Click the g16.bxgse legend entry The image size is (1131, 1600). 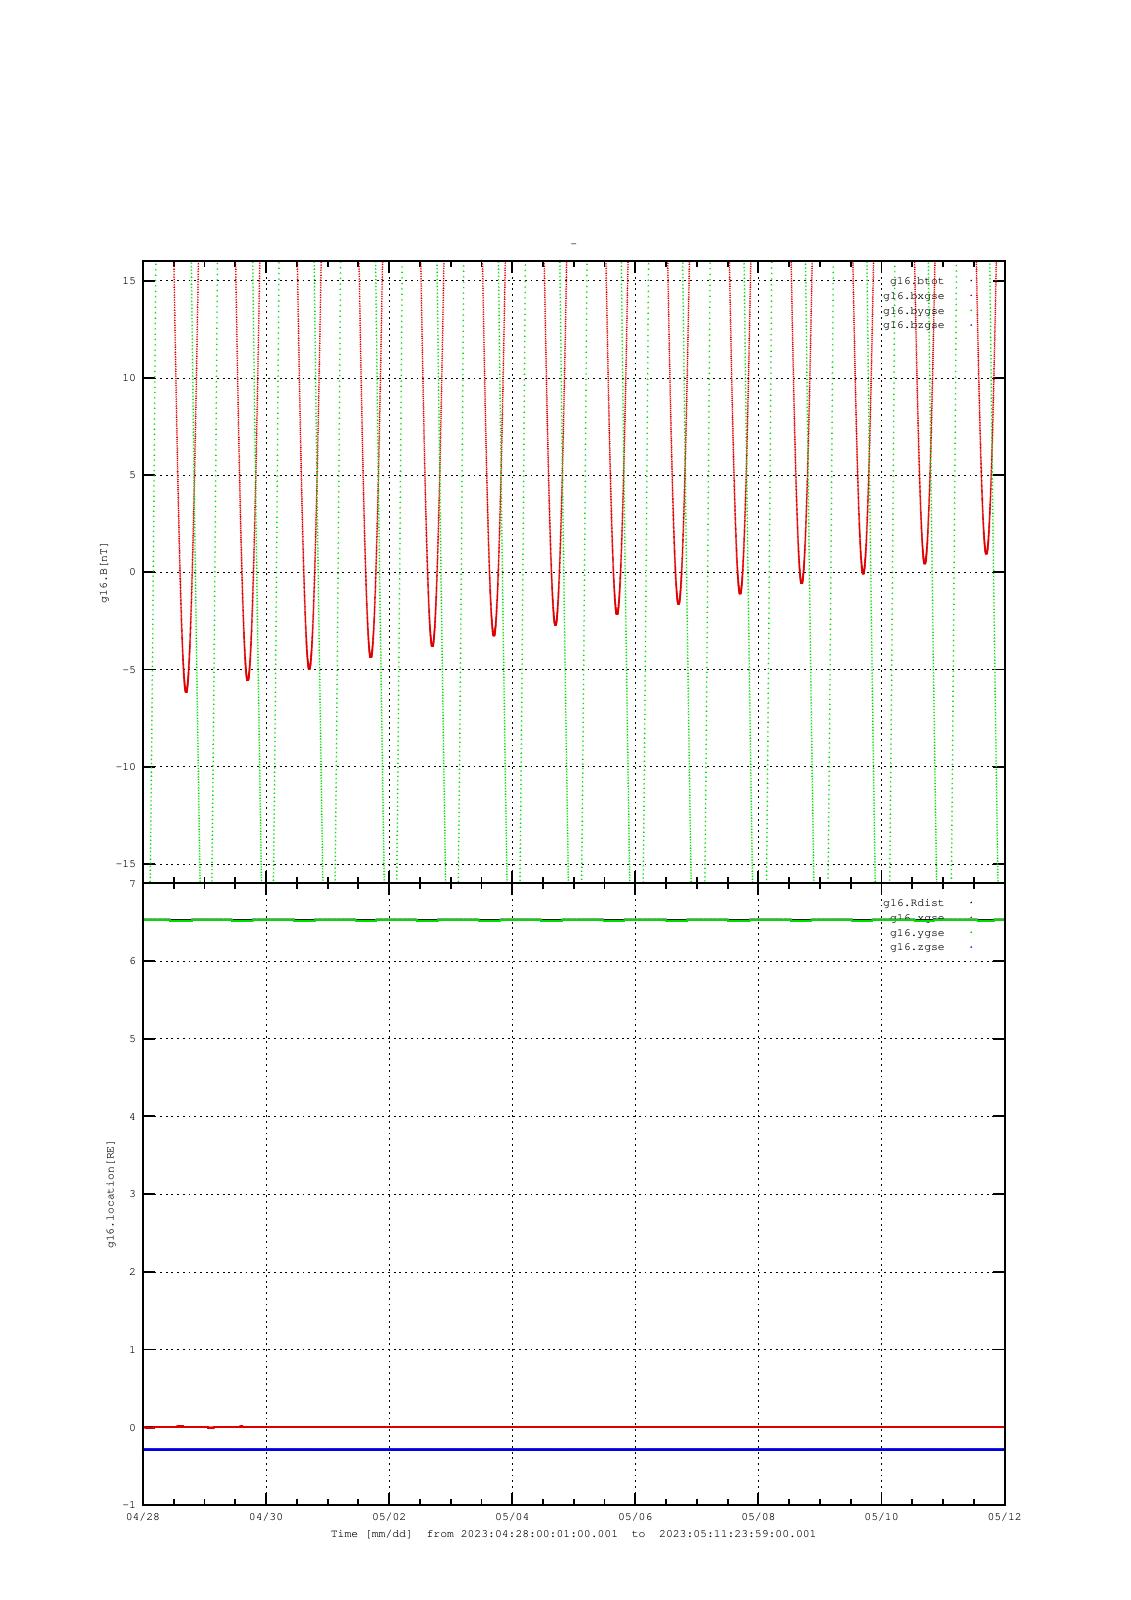(x=913, y=296)
